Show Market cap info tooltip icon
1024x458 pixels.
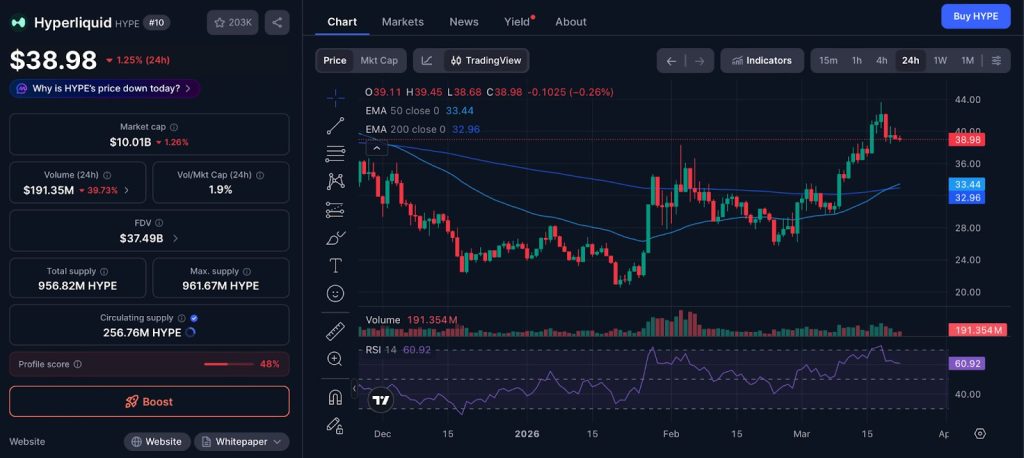(x=174, y=127)
